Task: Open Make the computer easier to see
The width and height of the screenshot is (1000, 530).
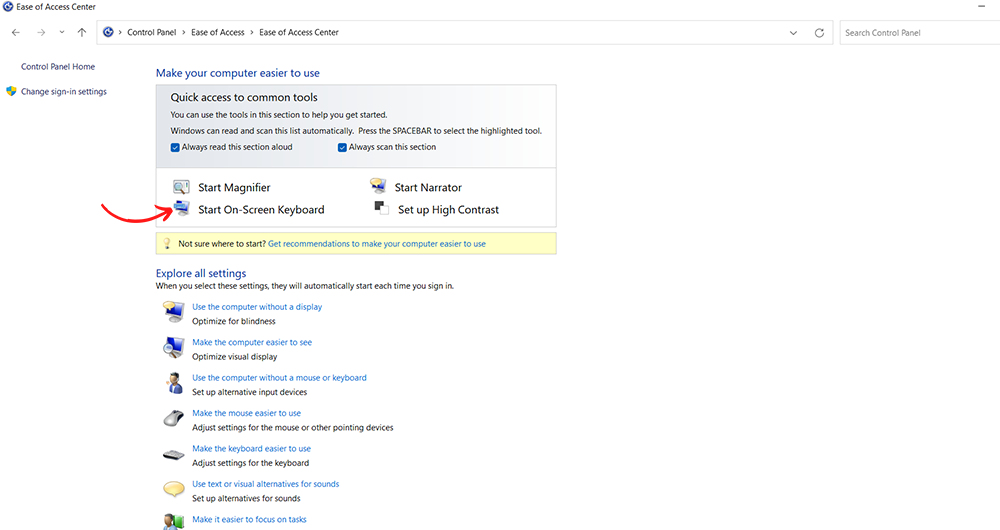Action: [252, 342]
